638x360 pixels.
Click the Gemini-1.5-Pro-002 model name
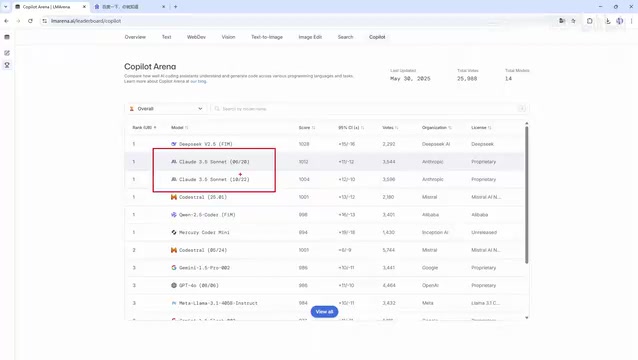[204, 268]
